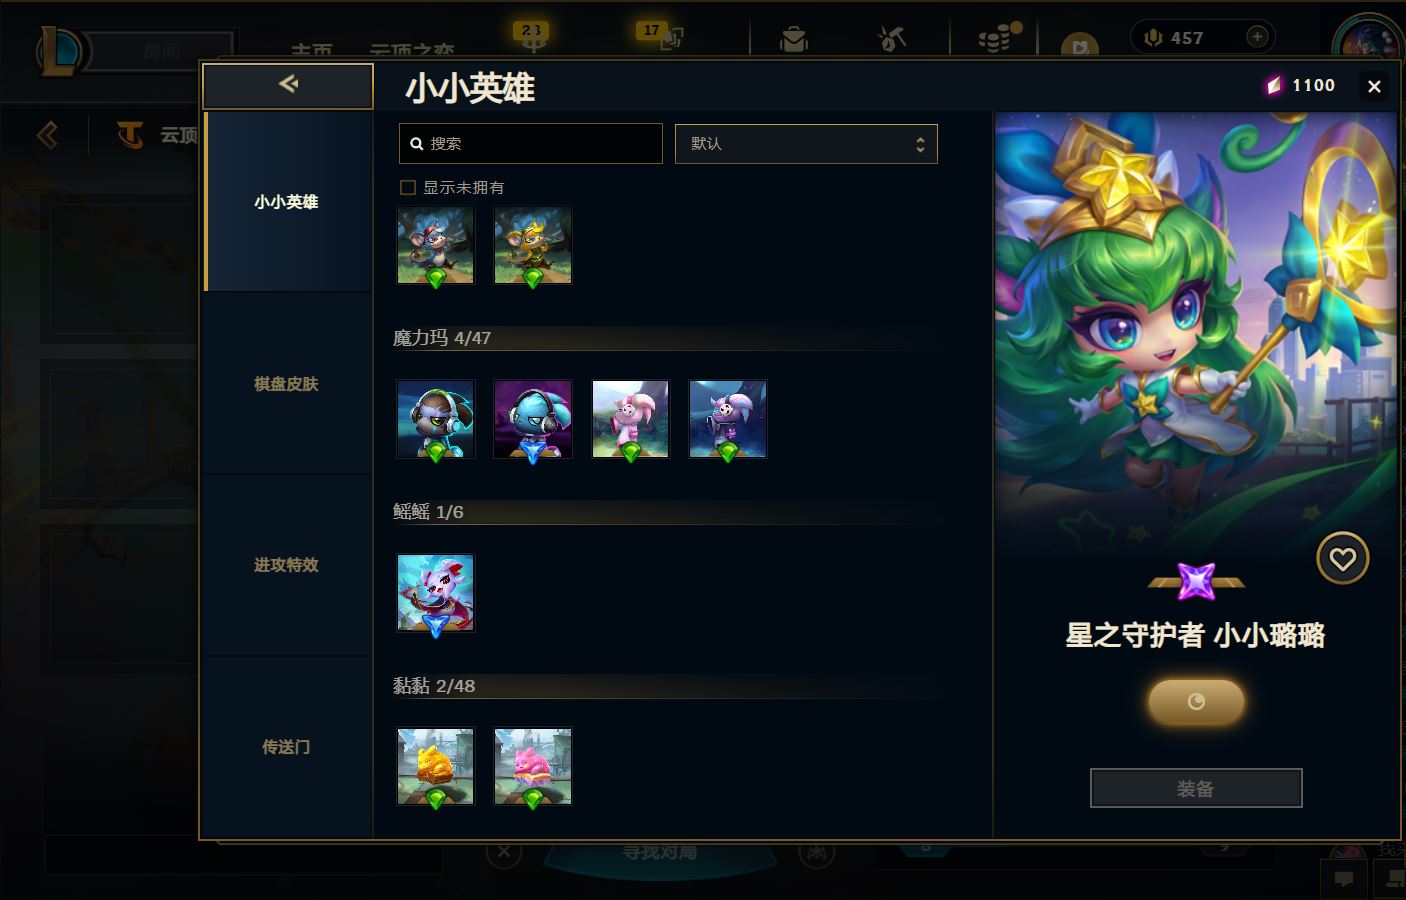Click the plus icon beside 457 currency
Screen dimensions: 1406x900
coord(1257,37)
